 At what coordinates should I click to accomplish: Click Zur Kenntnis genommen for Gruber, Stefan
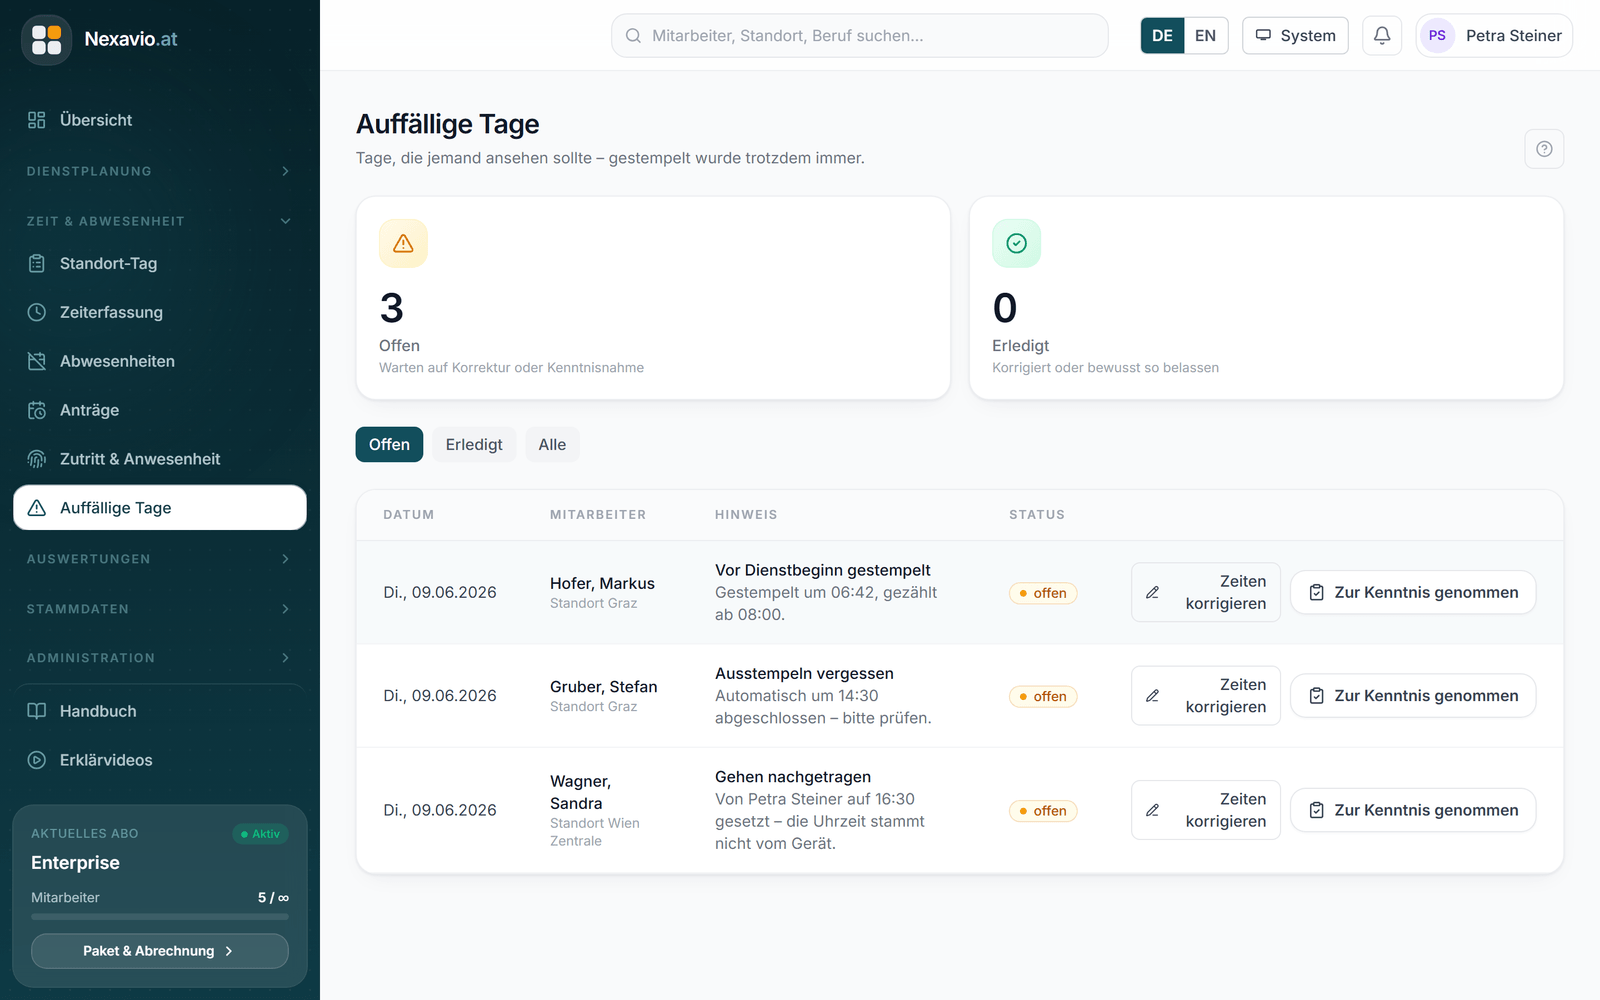pyautogui.click(x=1413, y=696)
